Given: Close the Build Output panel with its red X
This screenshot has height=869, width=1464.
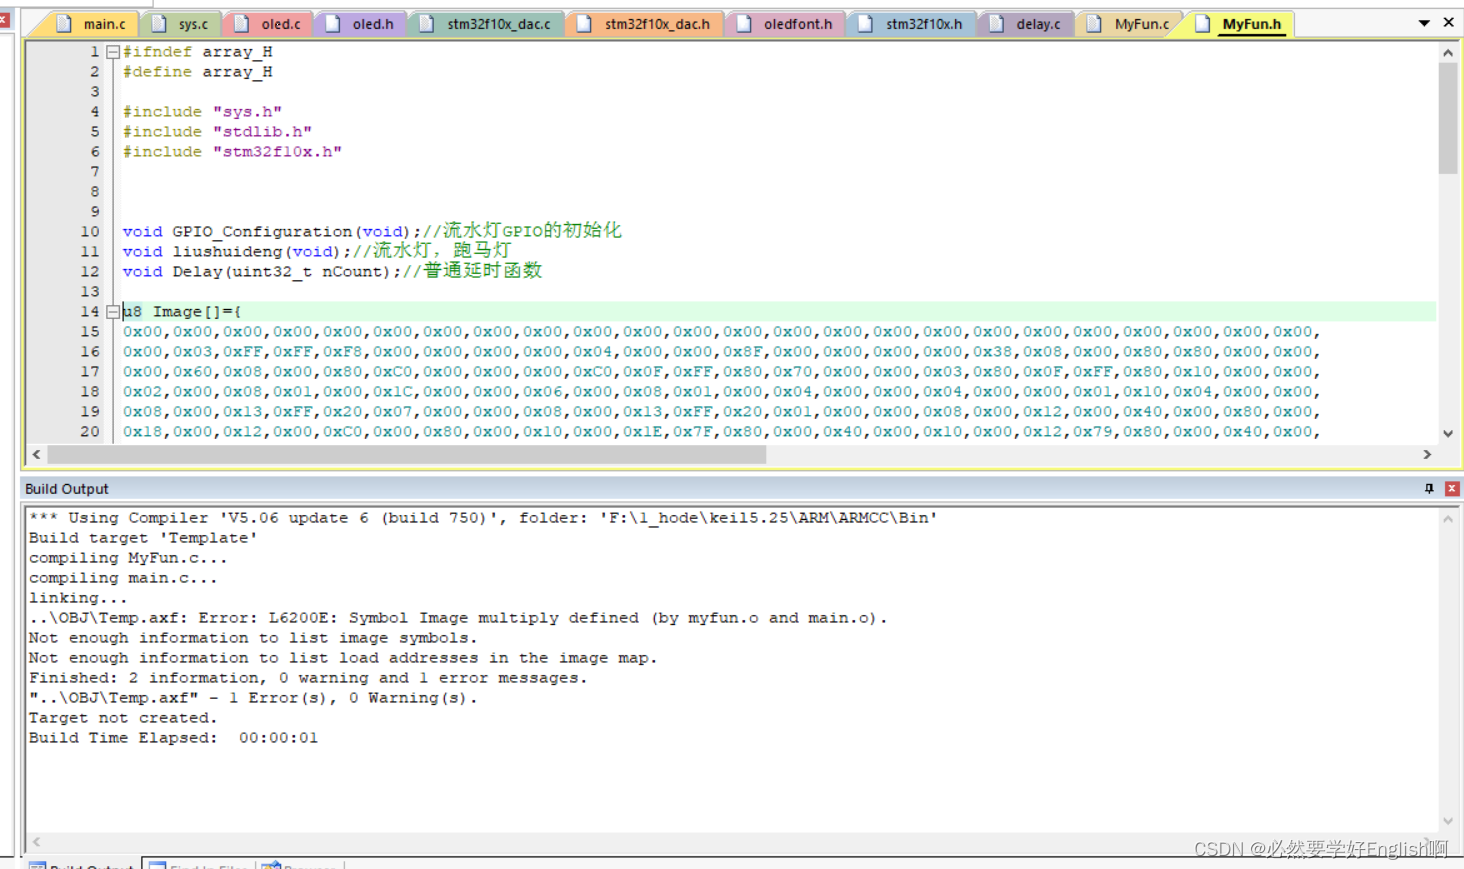Looking at the screenshot, I should tap(1452, 488).
